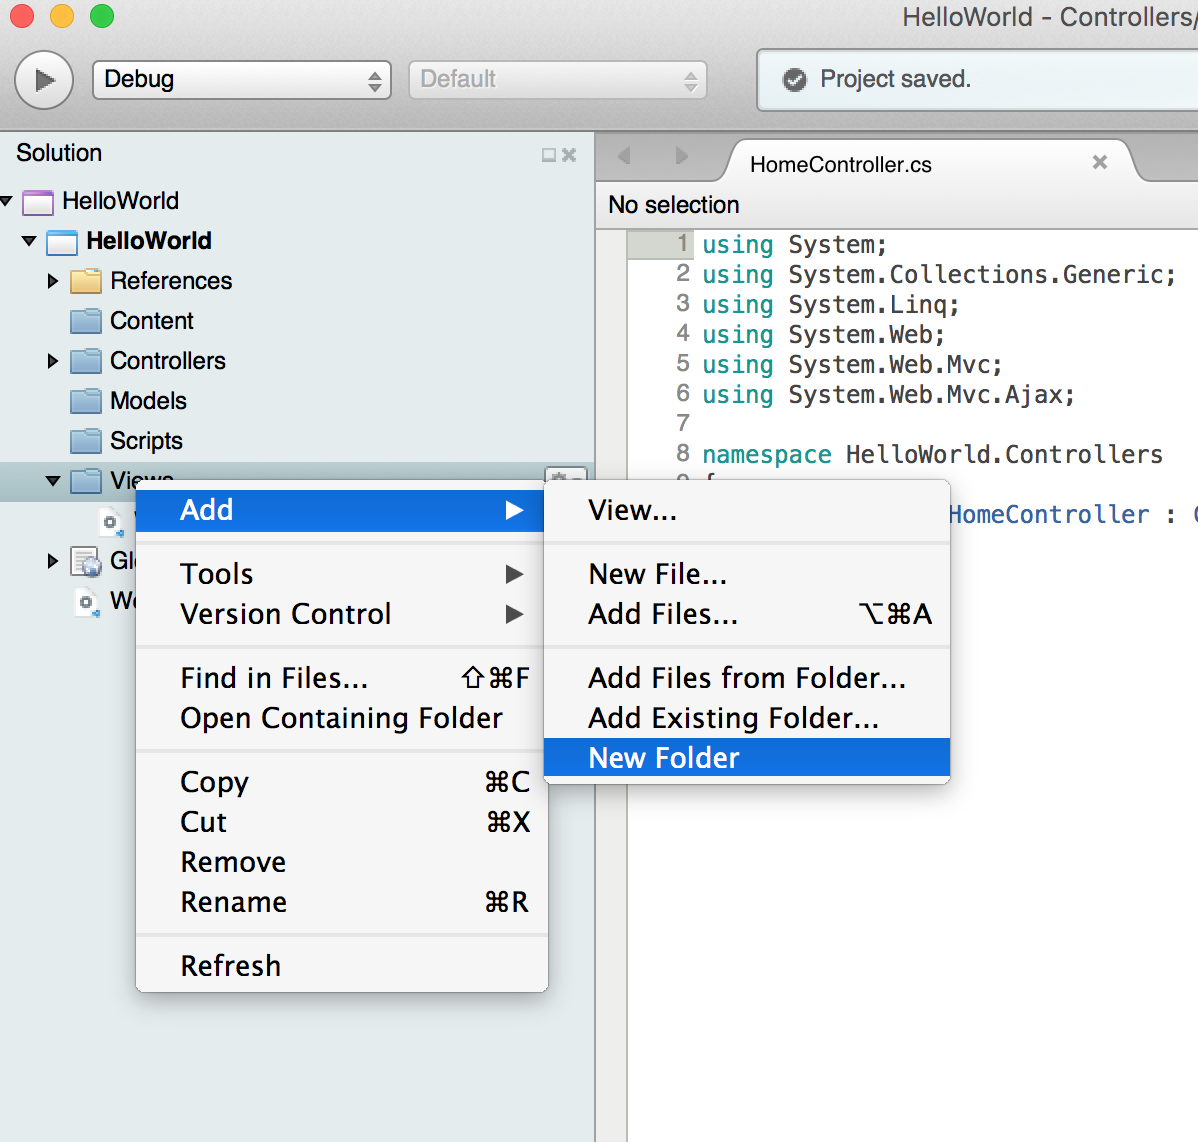Choose Refresh from the context menu
The image size is (1198, 1142).
pos(340,966)
